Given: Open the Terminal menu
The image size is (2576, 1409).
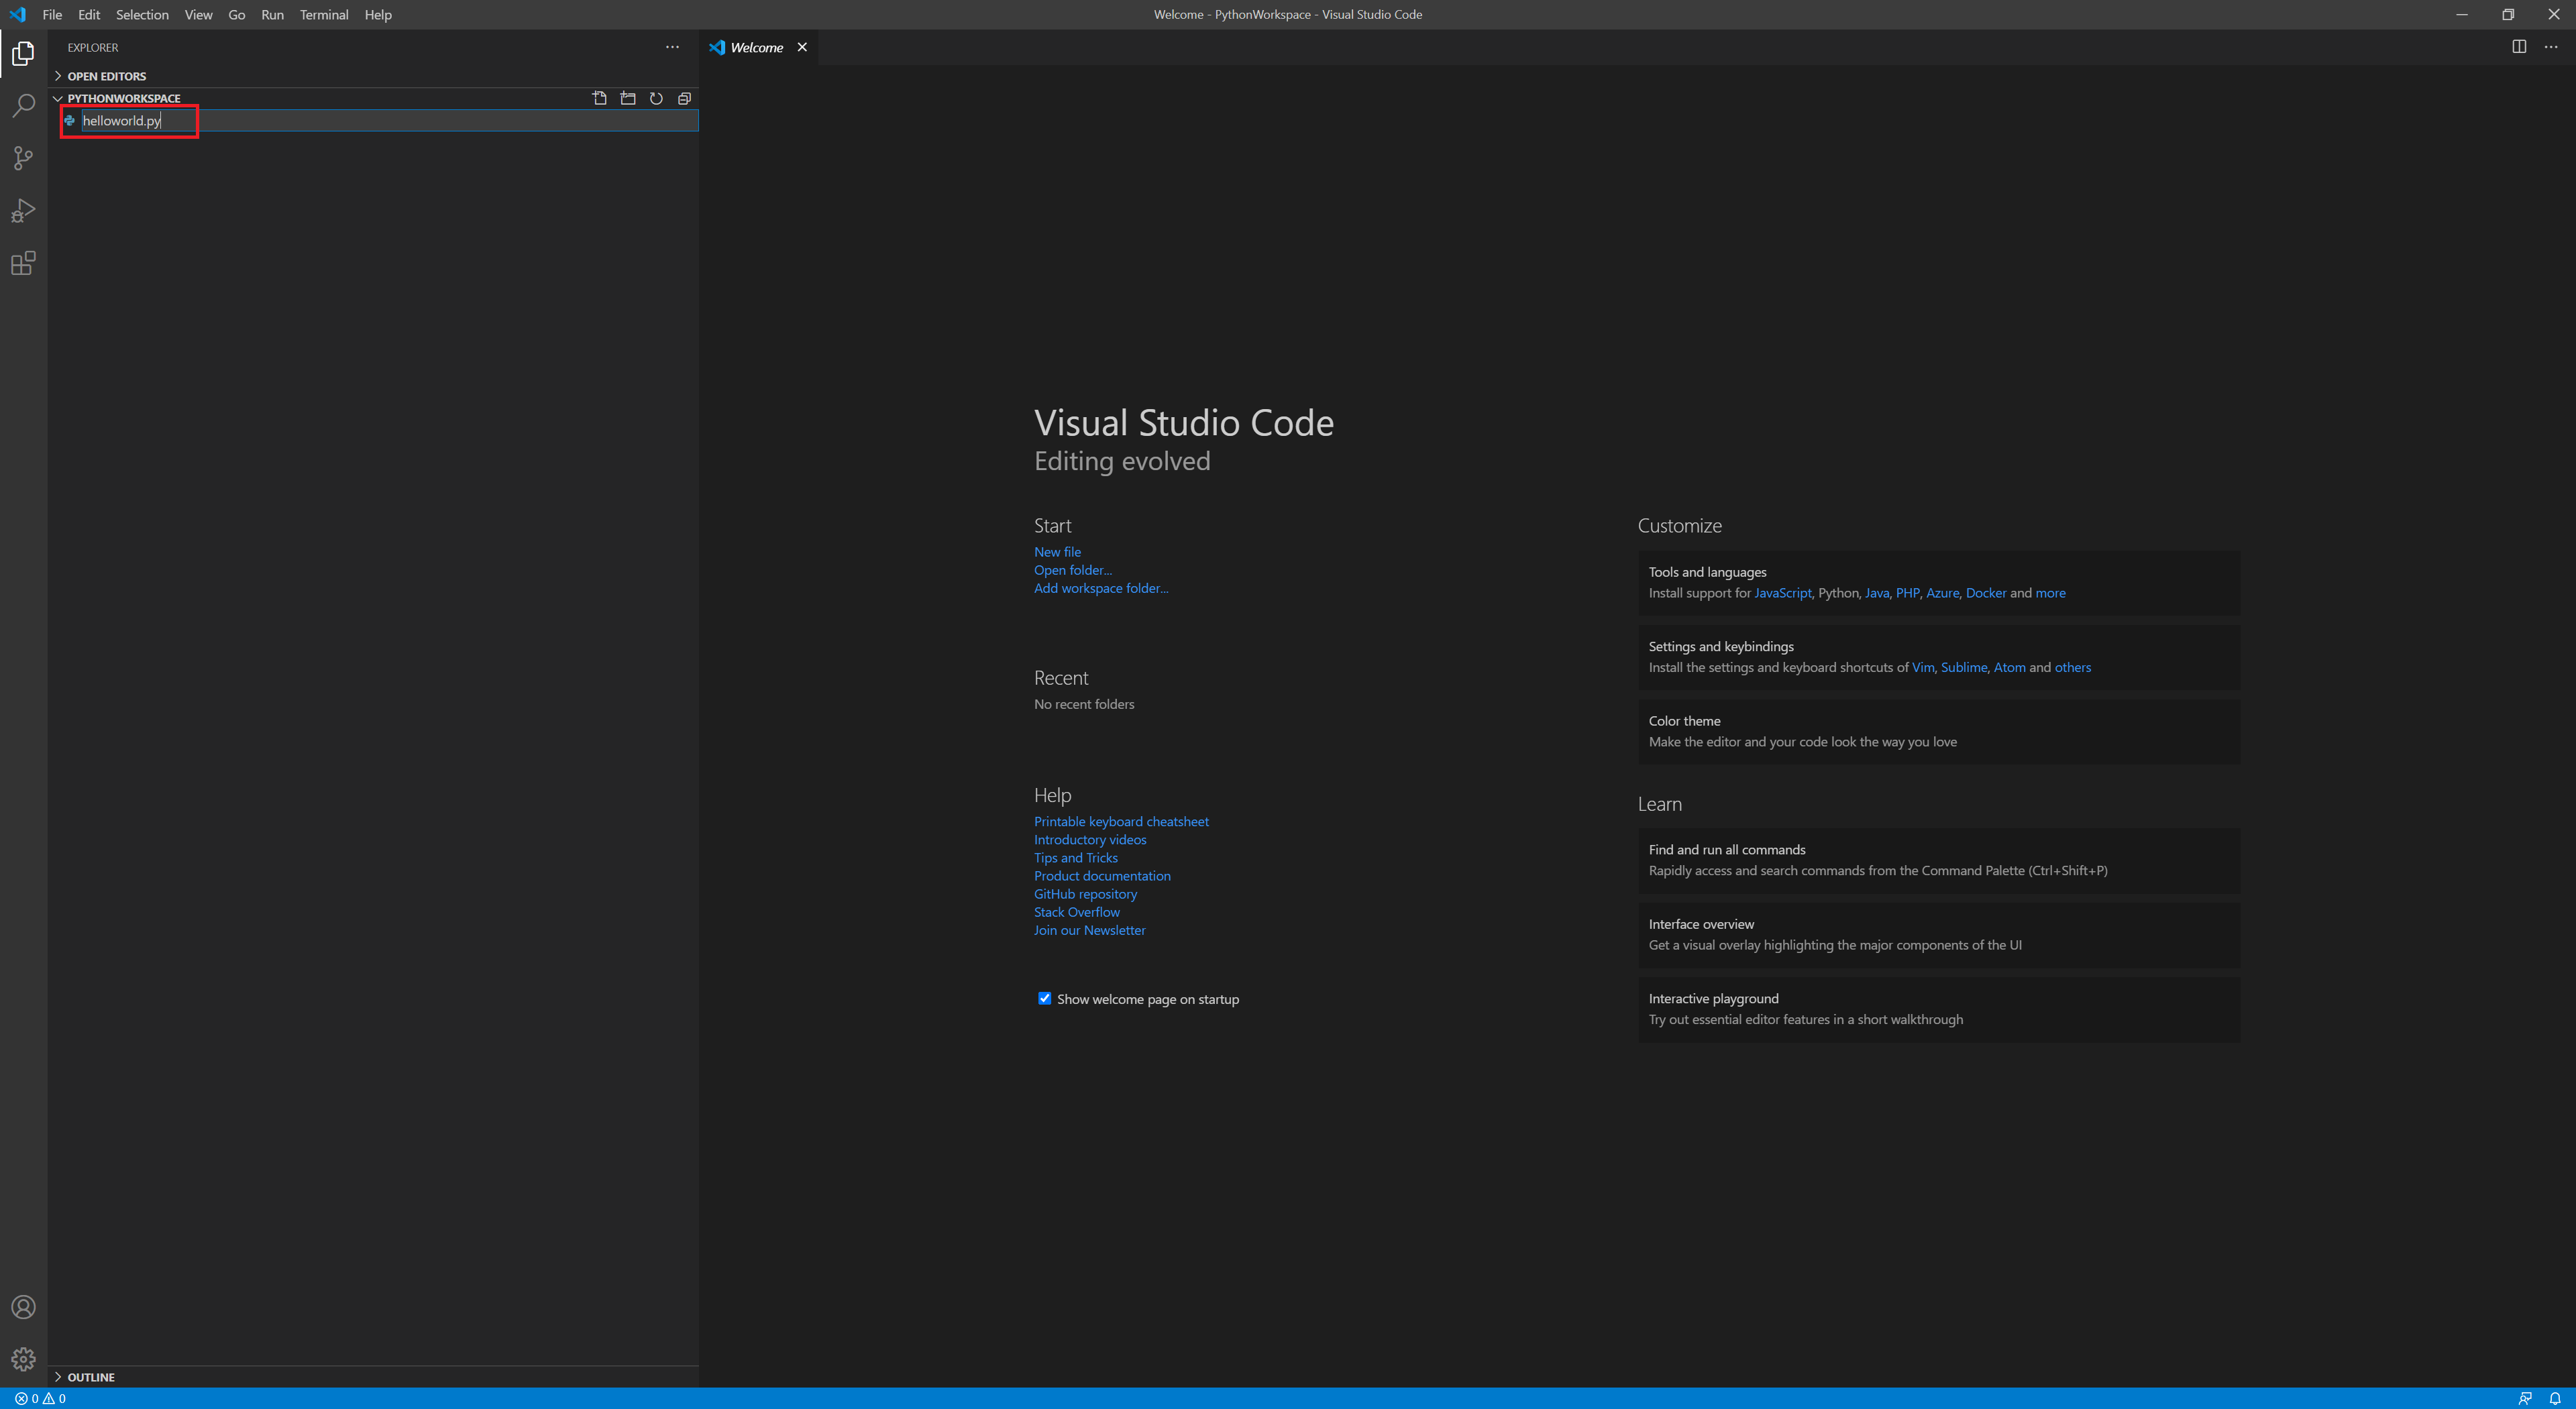Looking at the screenshot, I should point(324,15).
